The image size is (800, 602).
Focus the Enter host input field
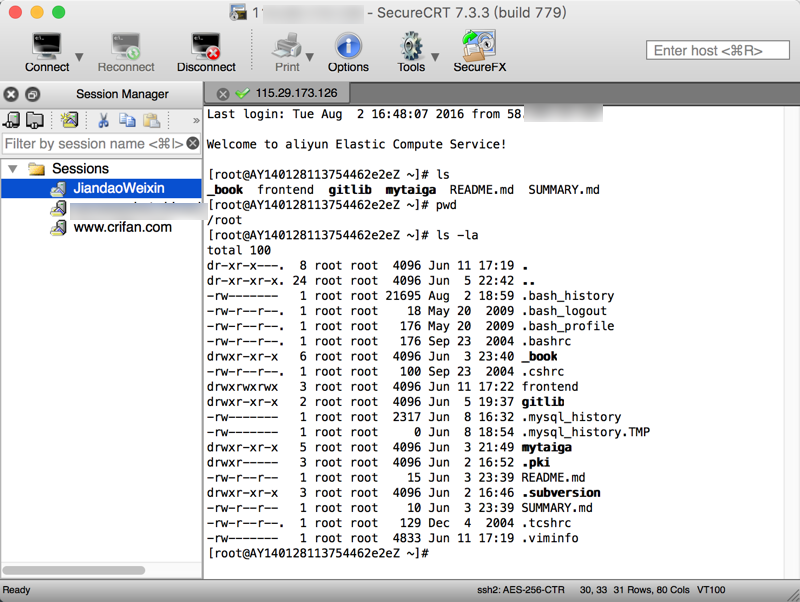coord(717,51)
